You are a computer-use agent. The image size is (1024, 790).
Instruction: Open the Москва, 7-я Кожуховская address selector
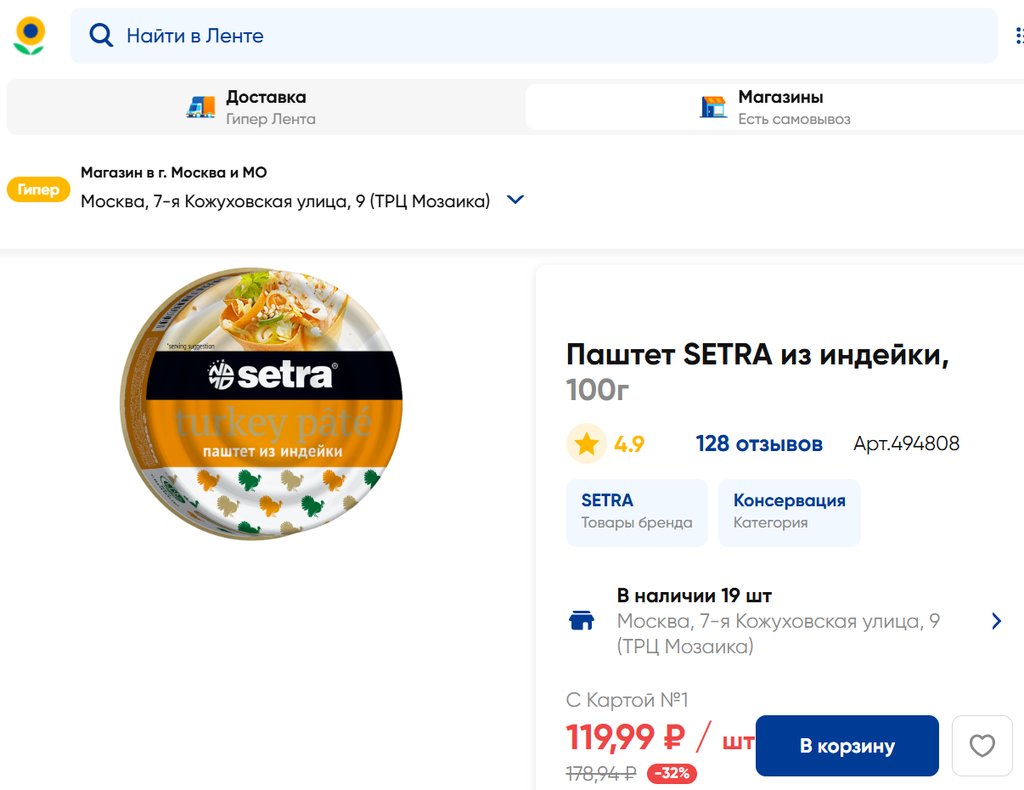tap(285, 201)
